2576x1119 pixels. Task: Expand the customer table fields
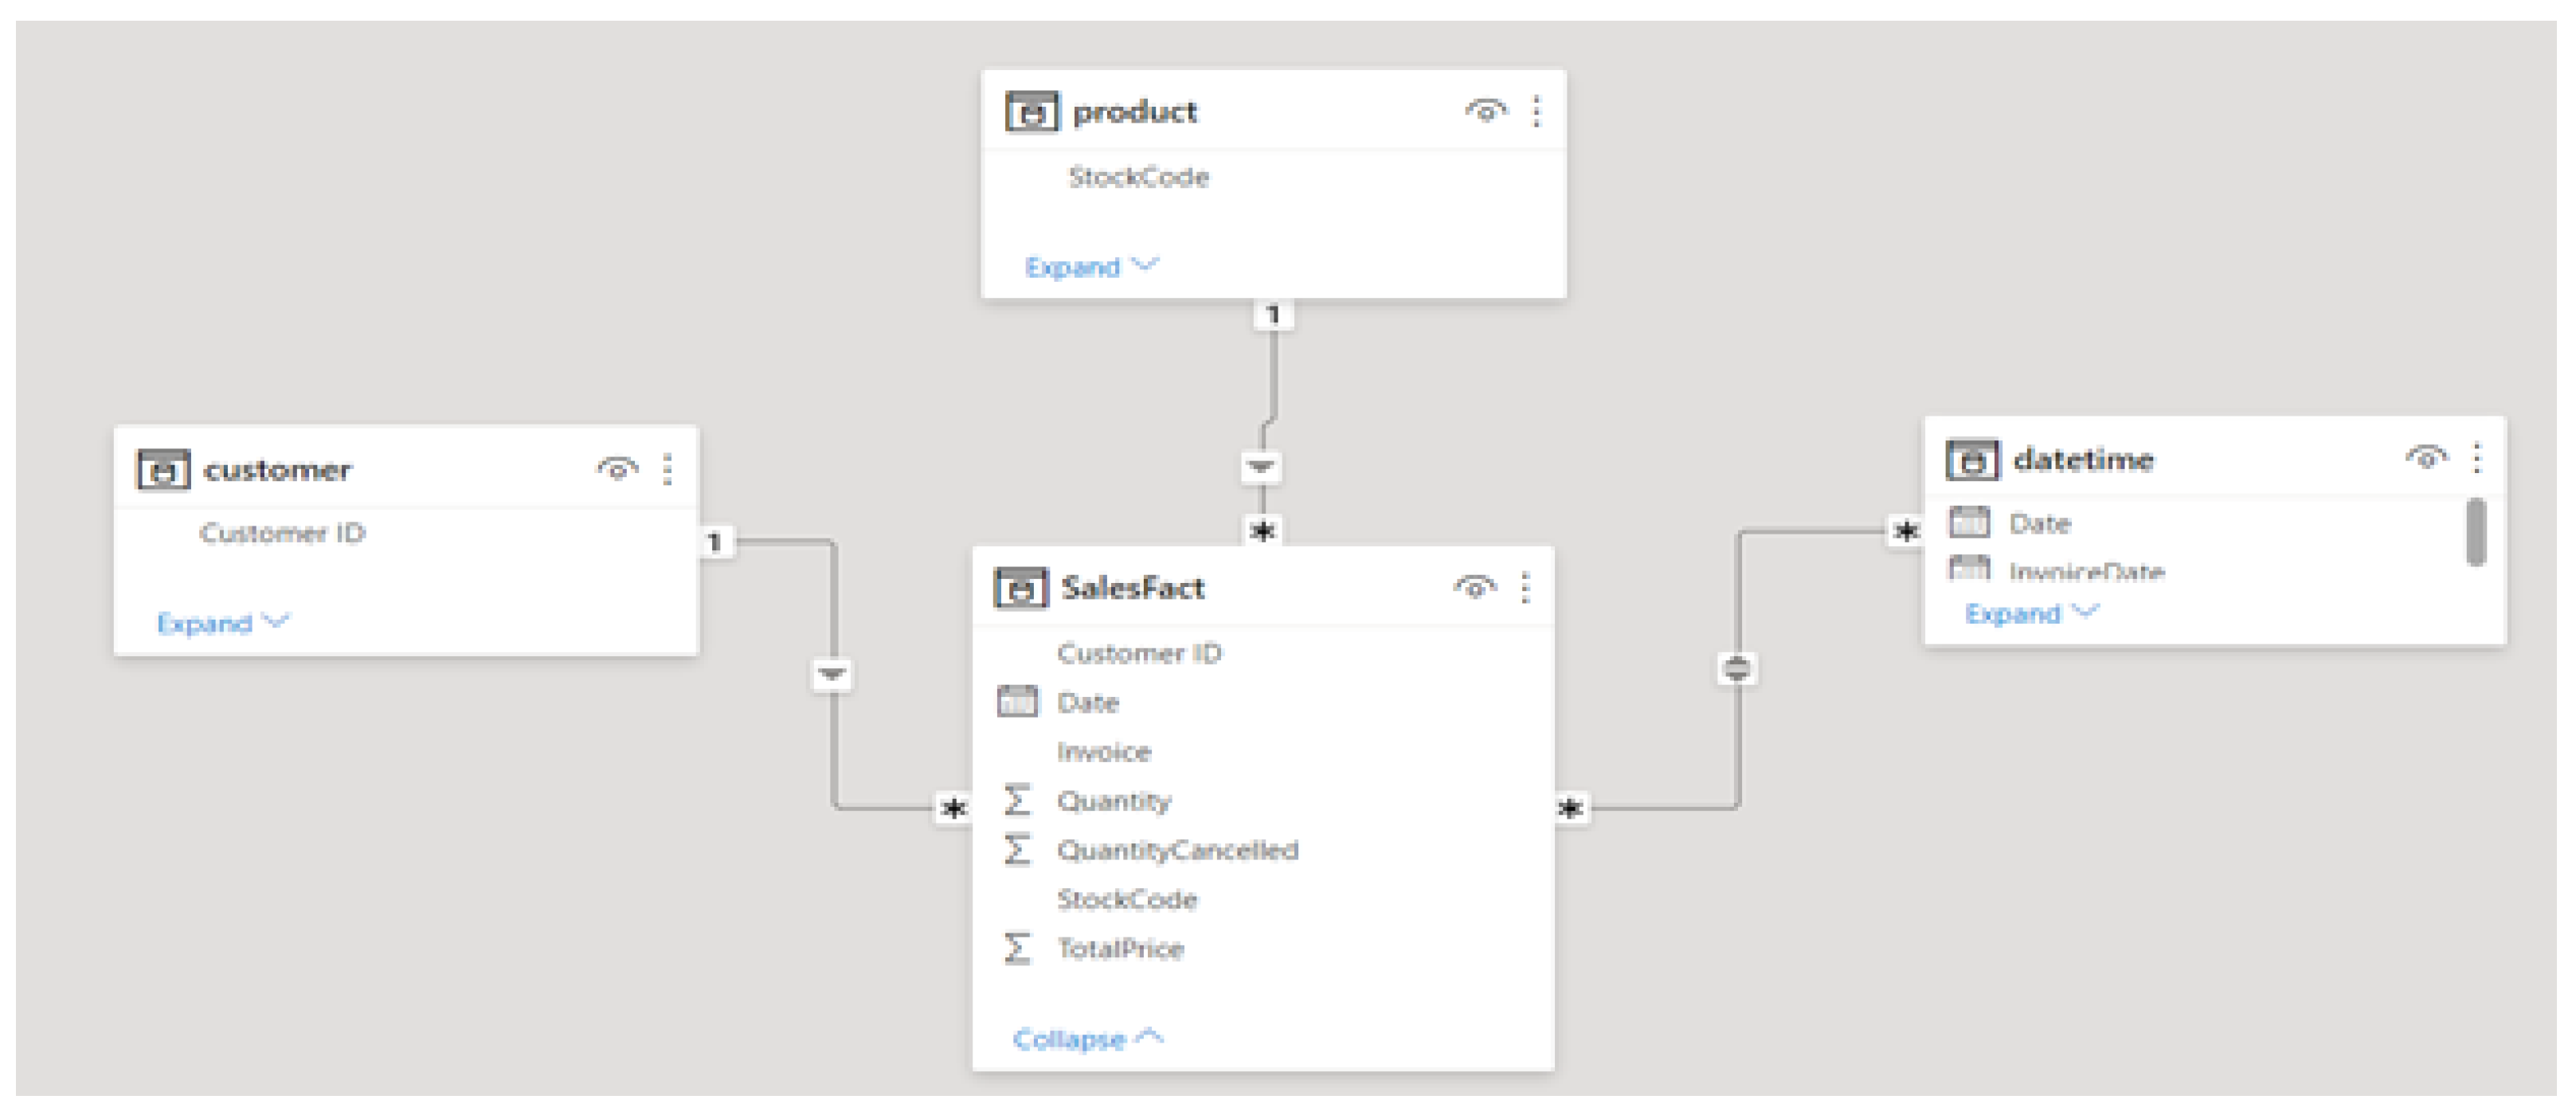click(x=222, y=623)
